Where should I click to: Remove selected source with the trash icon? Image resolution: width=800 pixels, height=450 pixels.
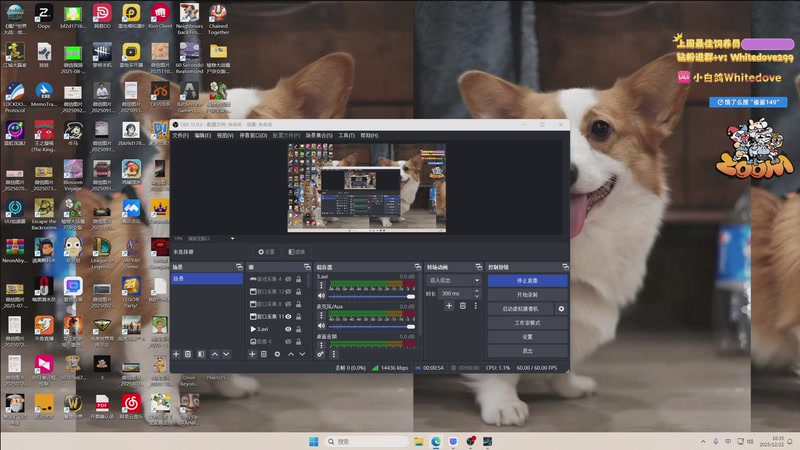pos(264,354)
